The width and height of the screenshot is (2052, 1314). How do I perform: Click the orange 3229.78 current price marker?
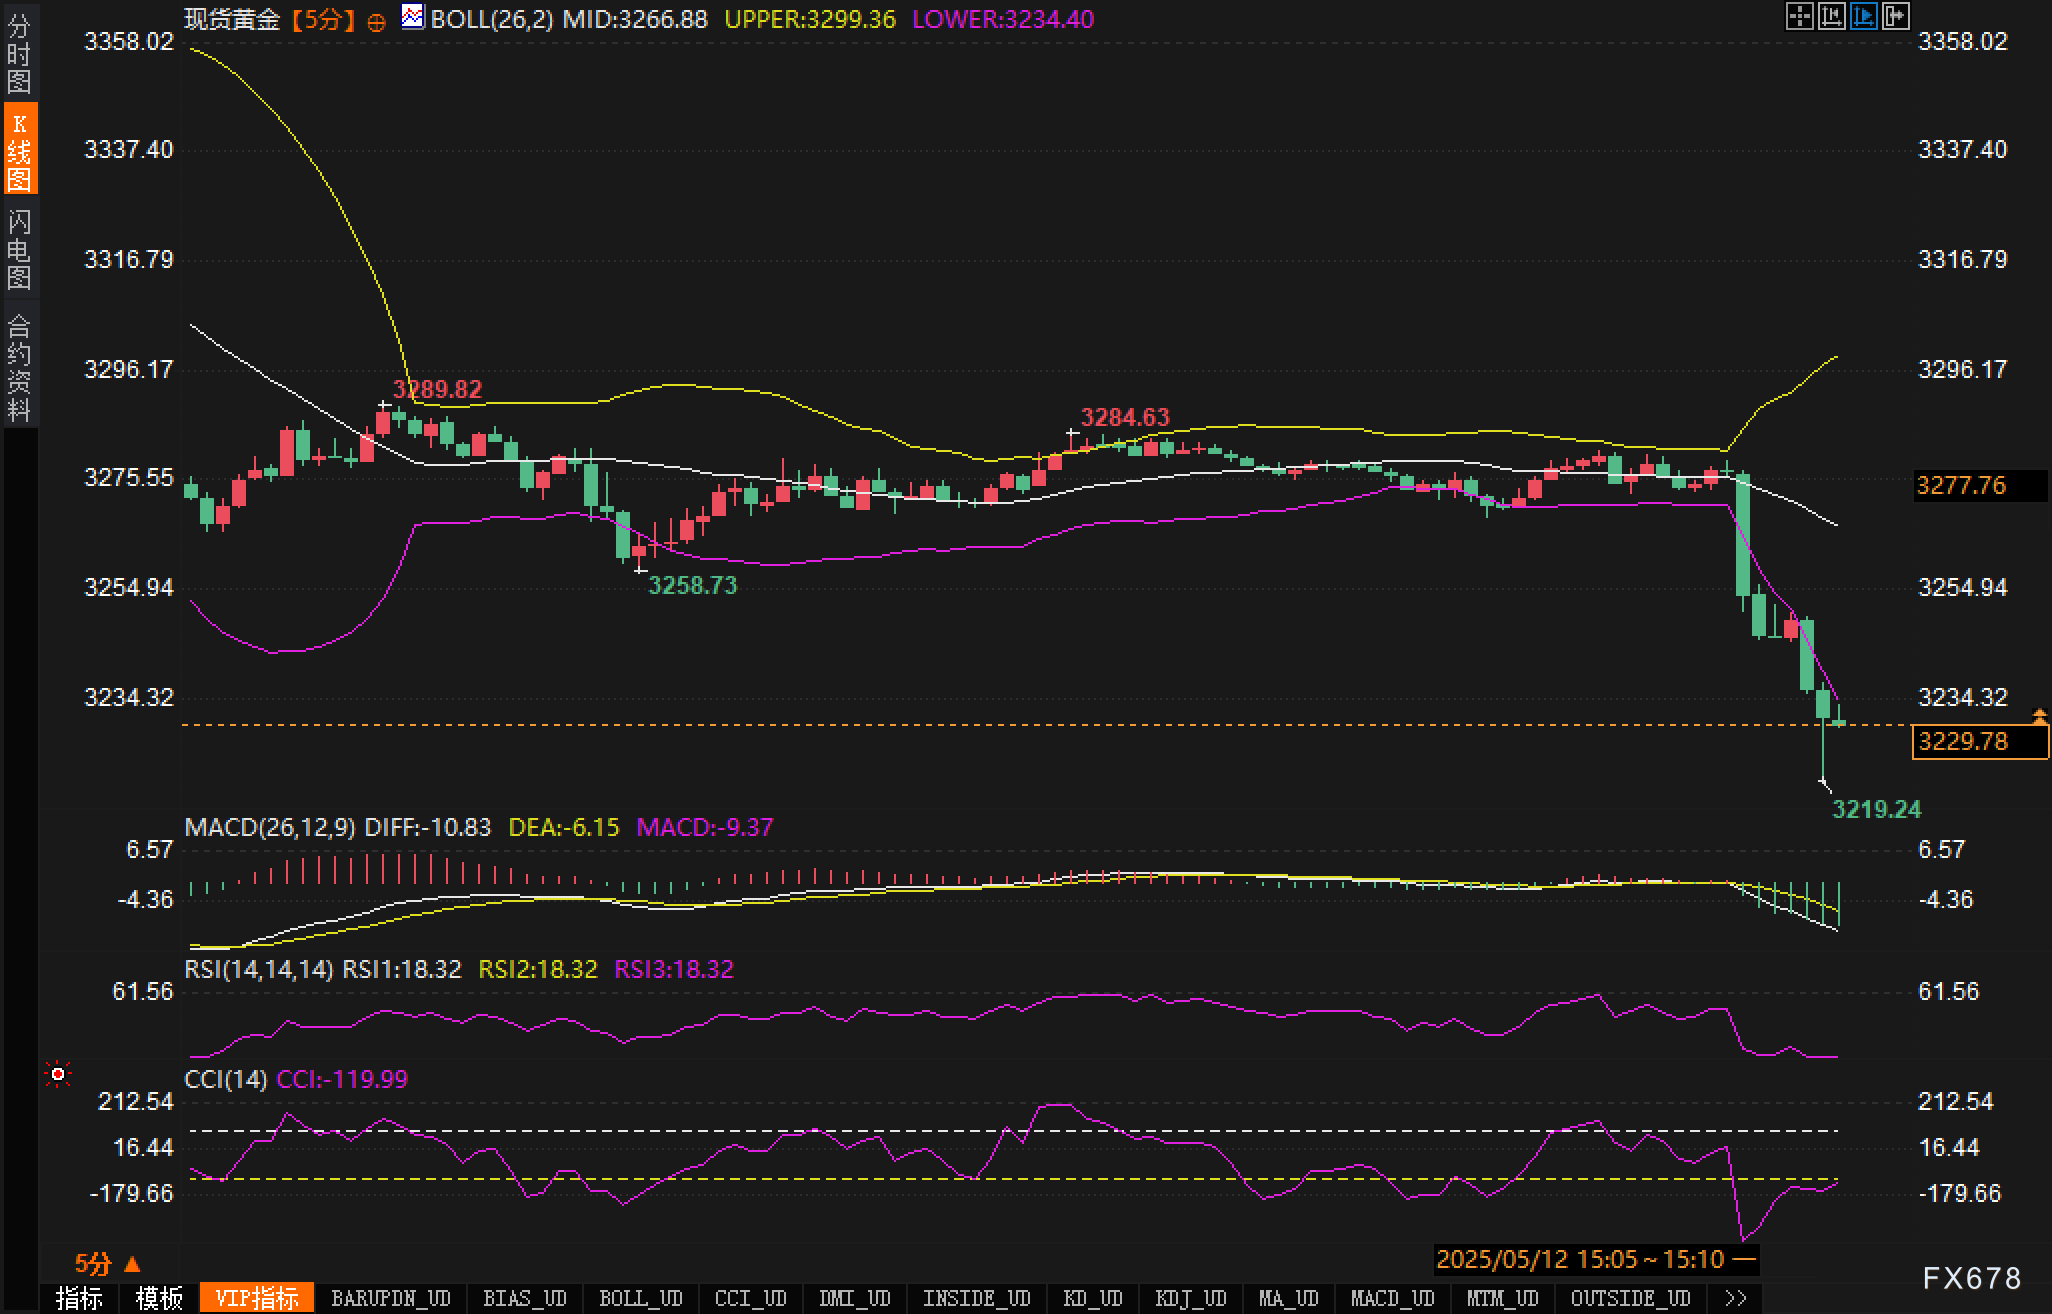[x=1979, y=742]
